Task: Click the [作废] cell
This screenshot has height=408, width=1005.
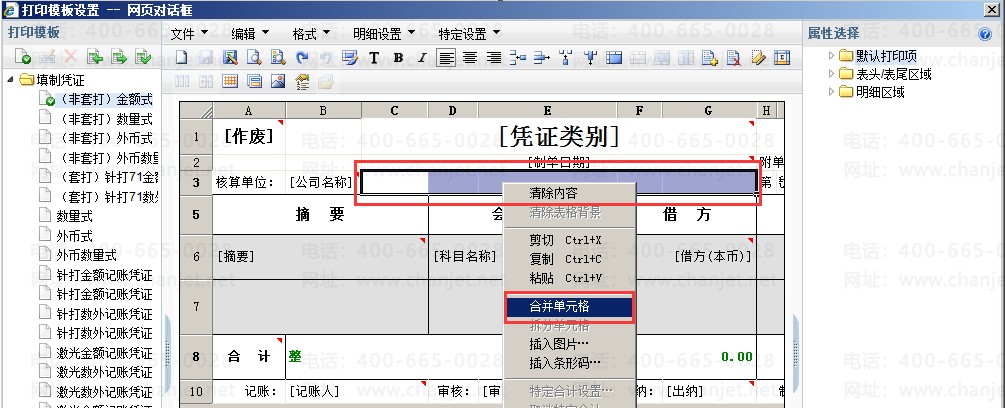Action: [x=249, y=136]
